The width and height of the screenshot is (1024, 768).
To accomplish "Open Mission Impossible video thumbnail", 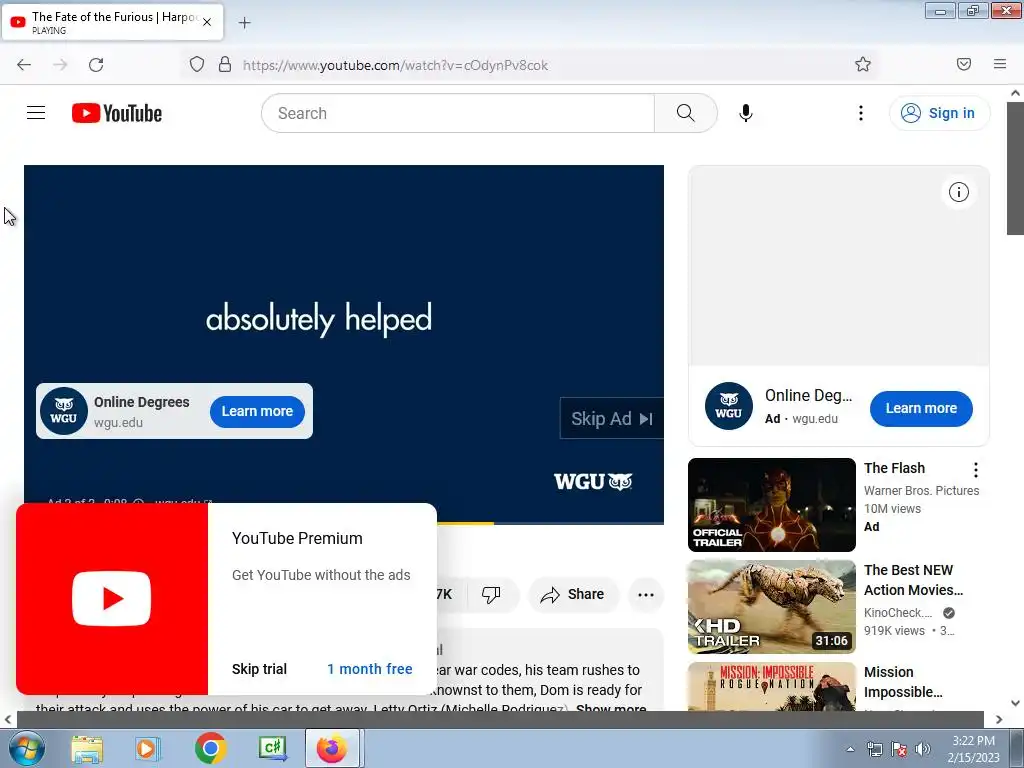I will coord(772,686).
